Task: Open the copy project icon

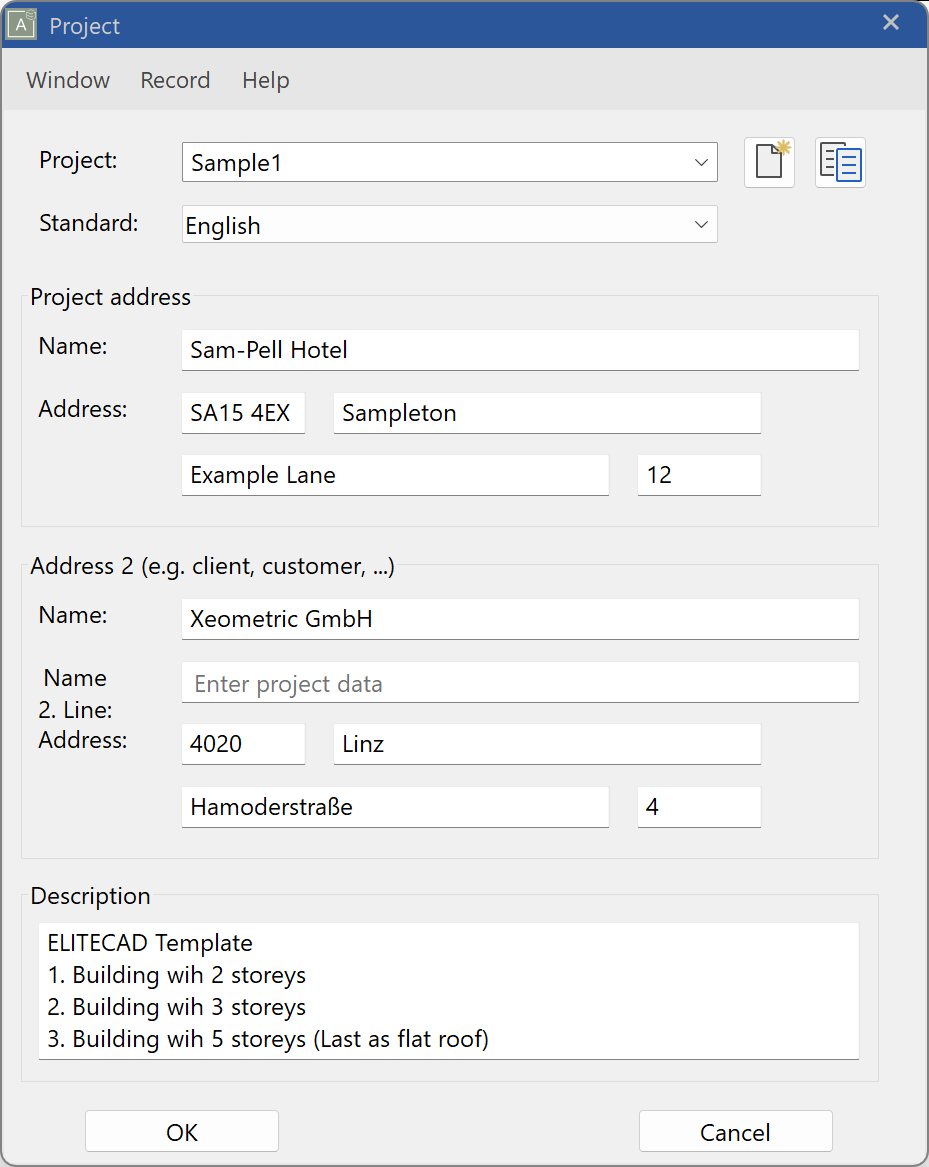Action: 839,162
